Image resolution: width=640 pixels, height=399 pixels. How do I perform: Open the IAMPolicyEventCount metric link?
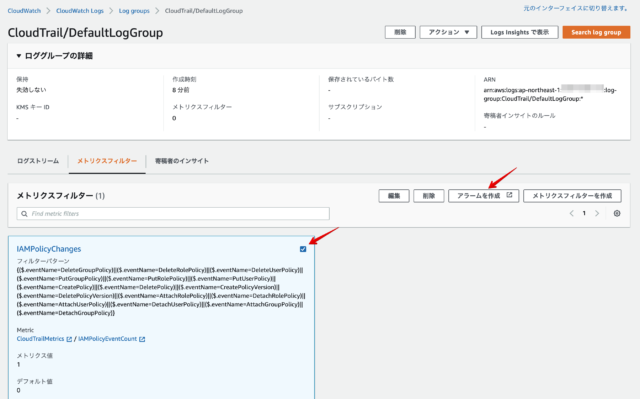107,339
